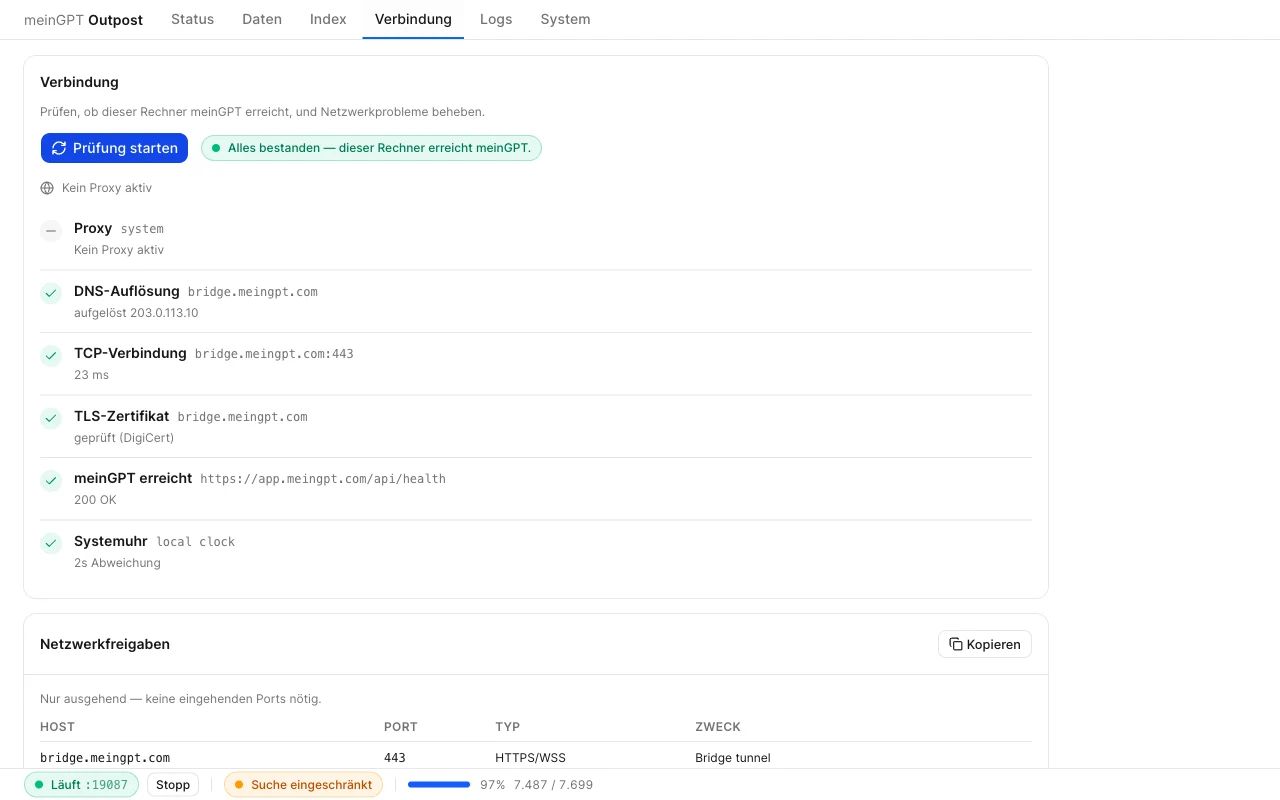The image size is (1280, 800).
Task: Click 'bridge.meingpt.com:443' TCP target
Action: tap(274, 354)
